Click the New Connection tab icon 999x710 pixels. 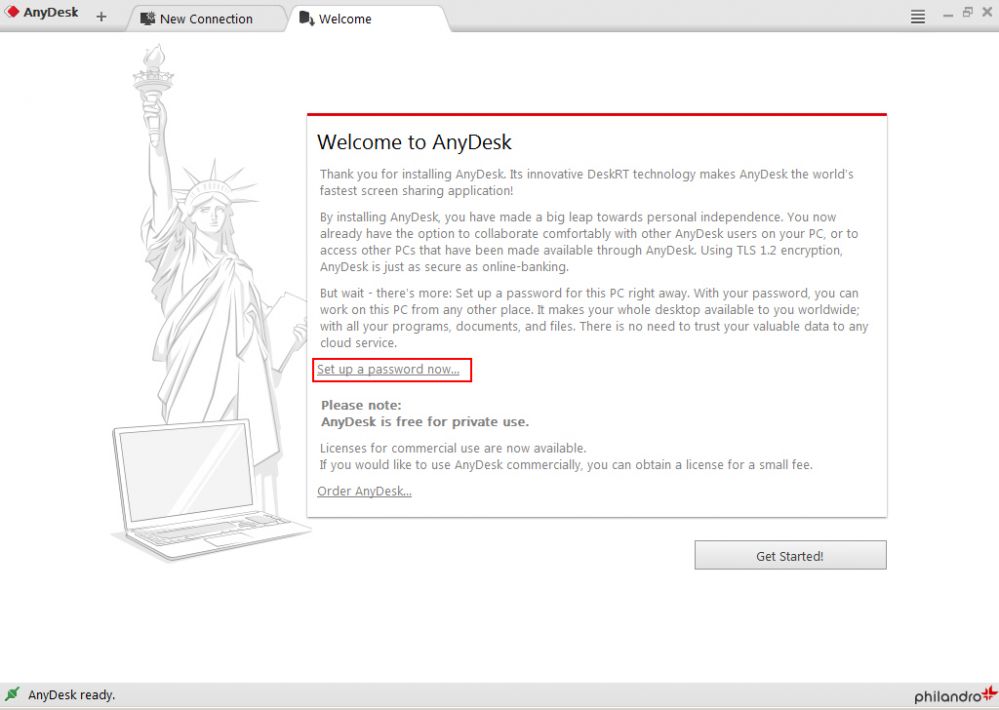point(148,18)
